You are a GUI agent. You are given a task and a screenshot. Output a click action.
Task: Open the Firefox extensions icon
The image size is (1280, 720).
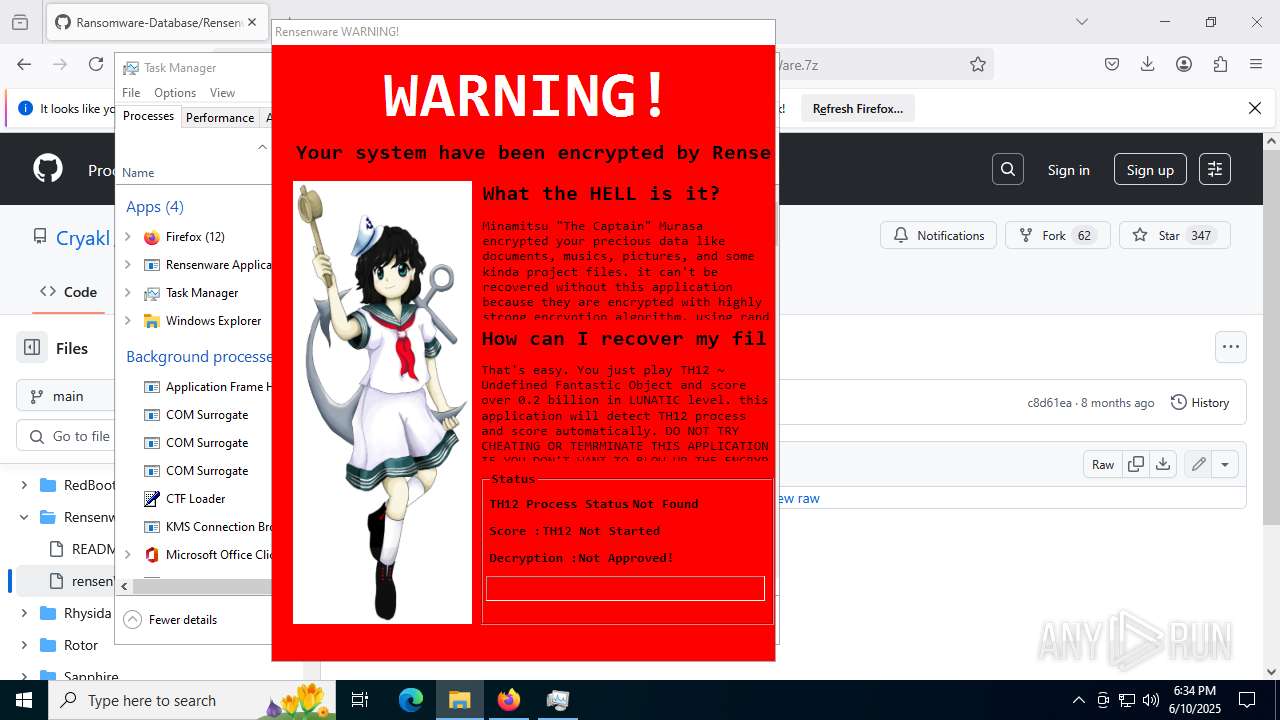click(x=1220, y=64)
